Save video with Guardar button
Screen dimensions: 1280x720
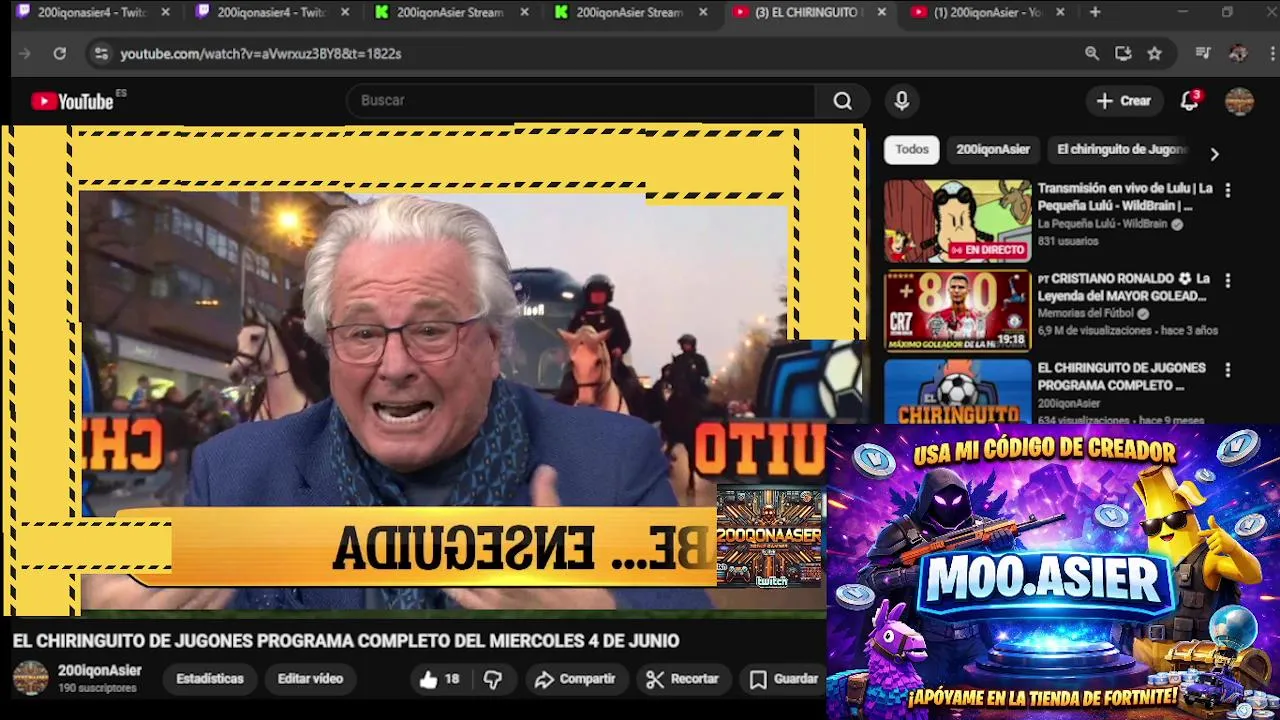[784, 679]
